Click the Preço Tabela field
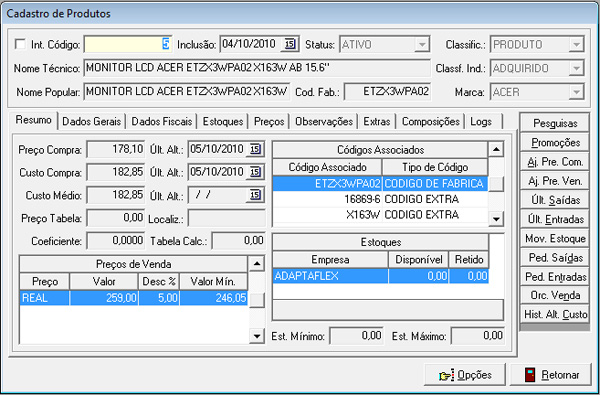Viewport: 600px width, 395px height. [116, 218]
